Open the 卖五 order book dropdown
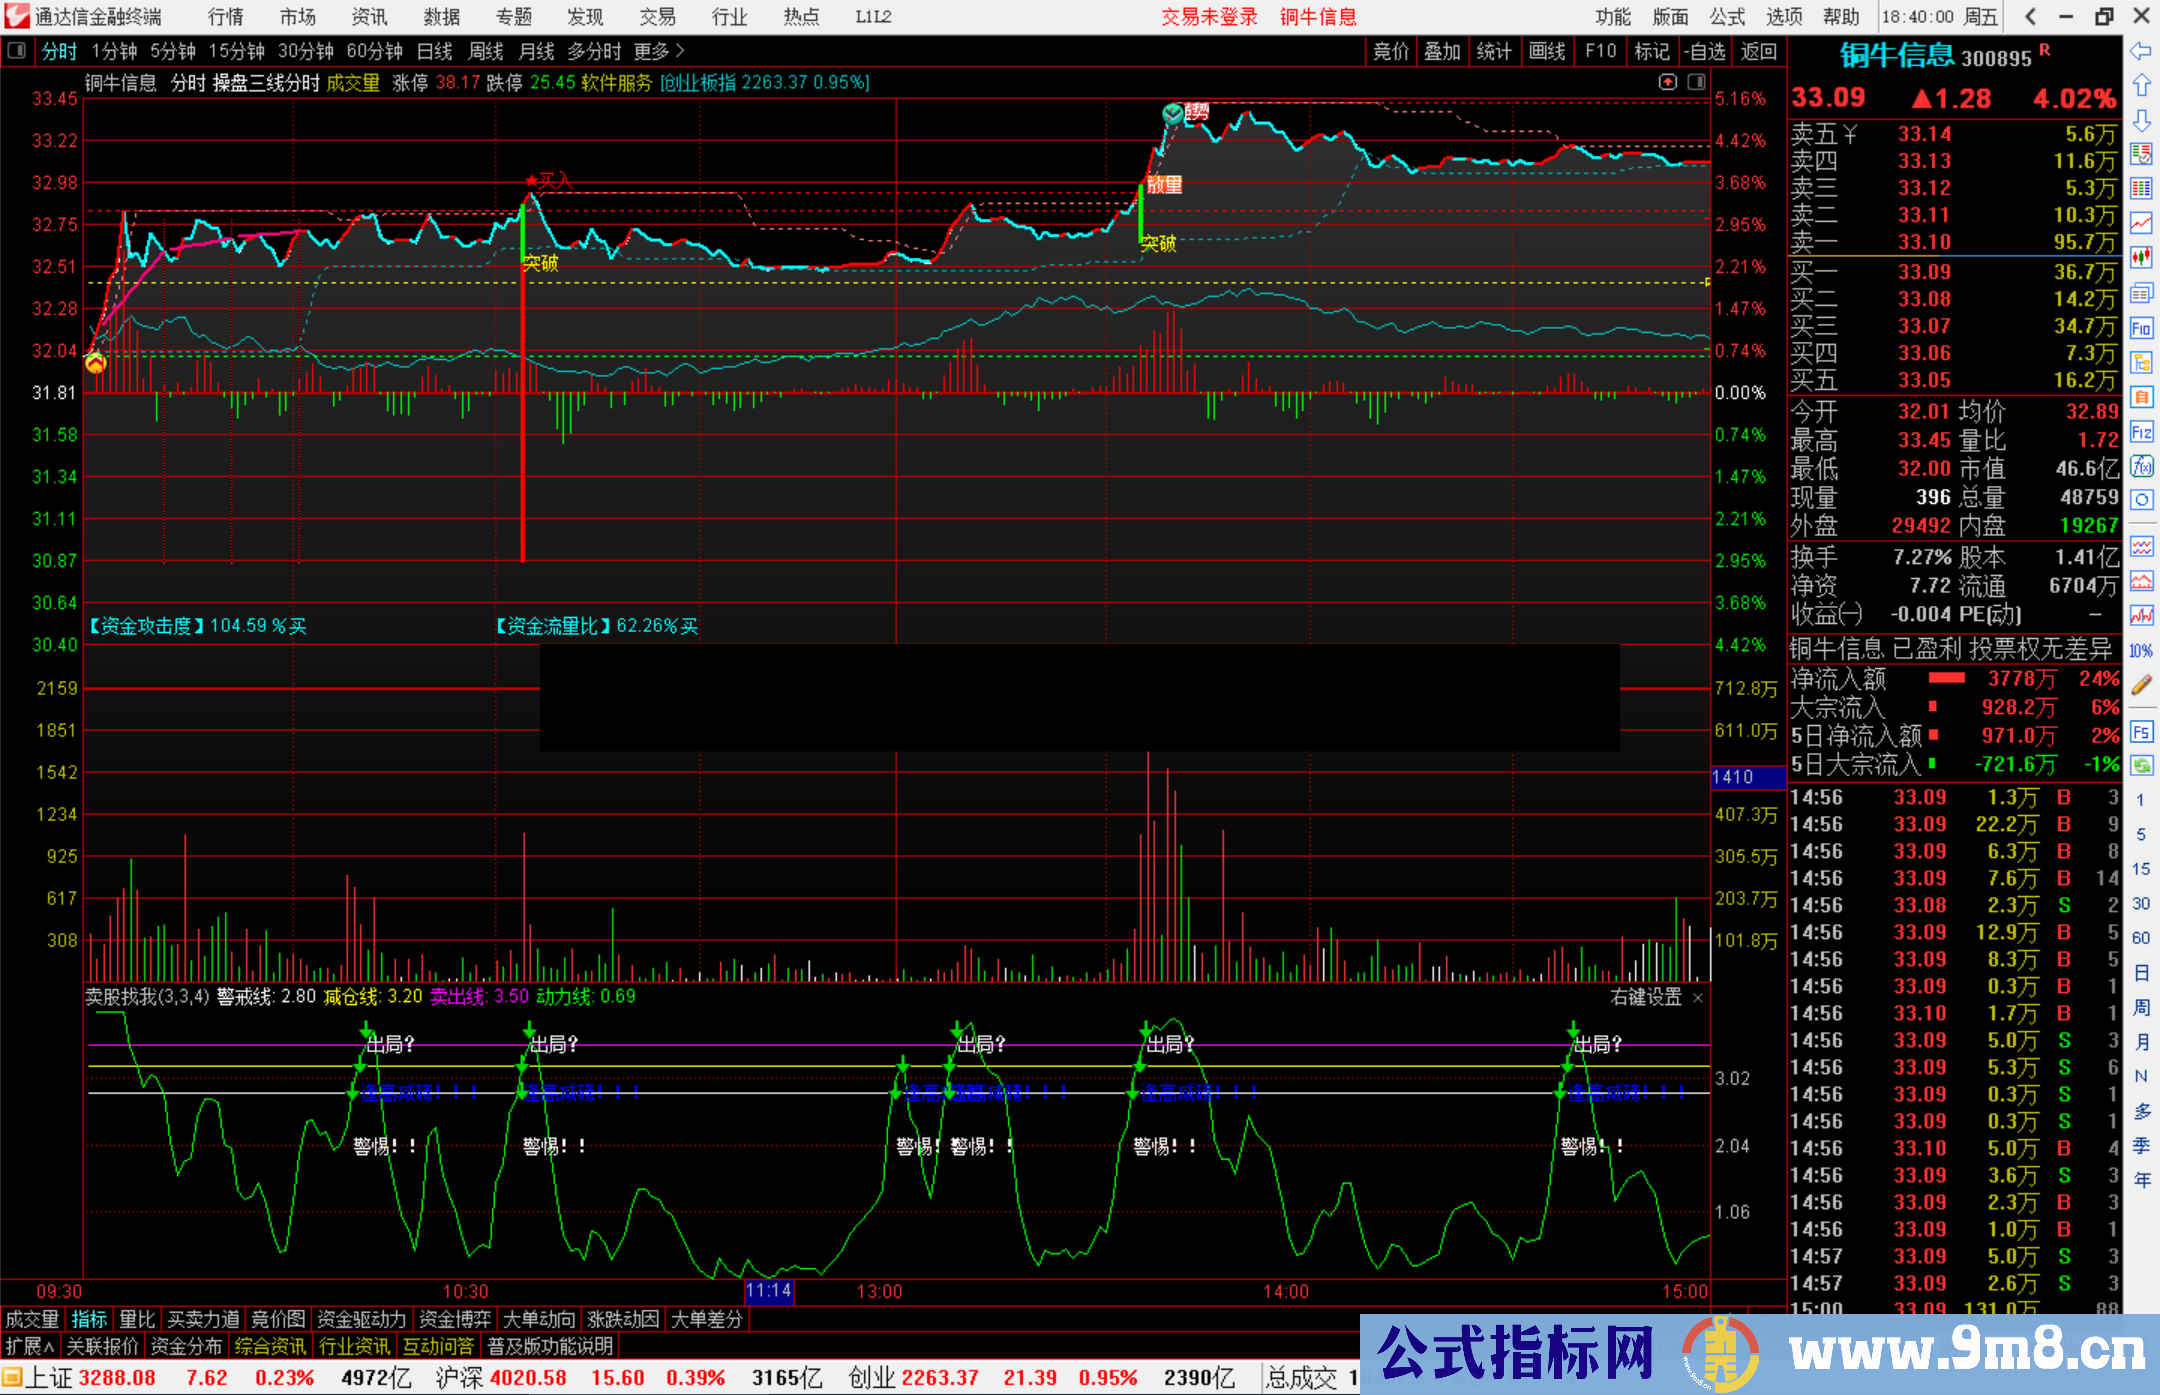 (1850, 134)
